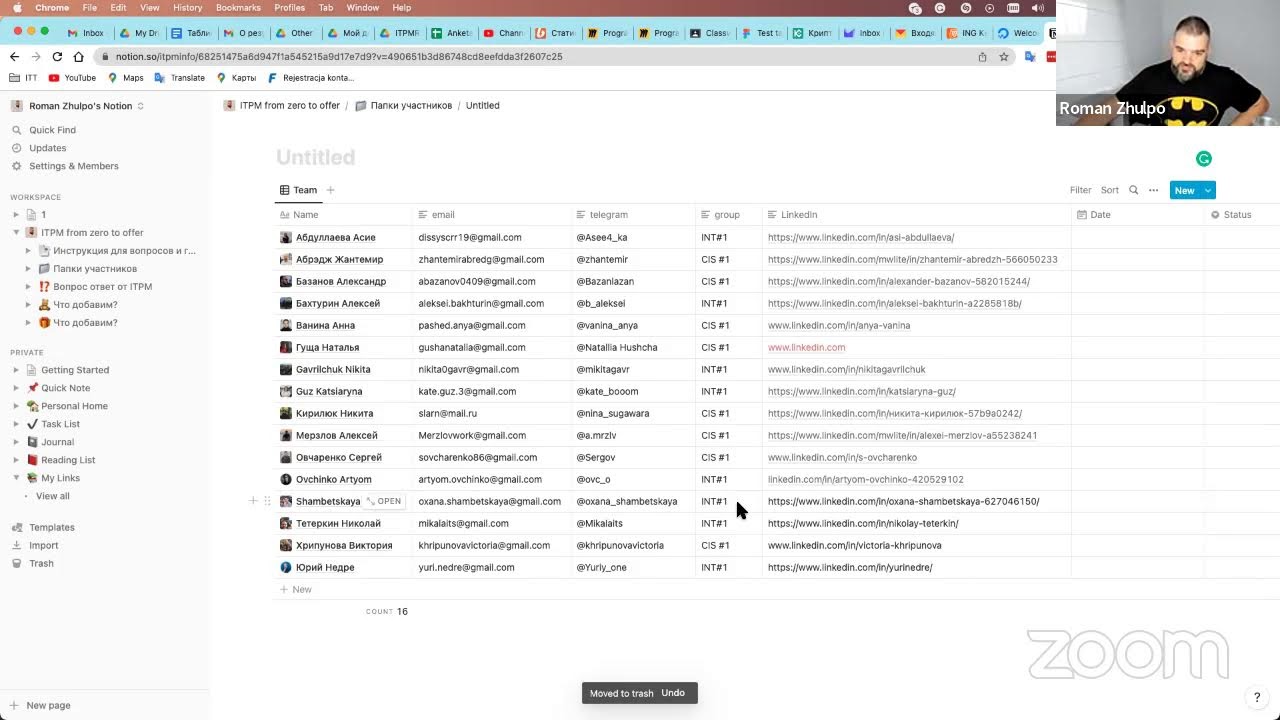The image size is (1280, 720).
Task: Open the Apple menu
Action: (x=17, y=8)
